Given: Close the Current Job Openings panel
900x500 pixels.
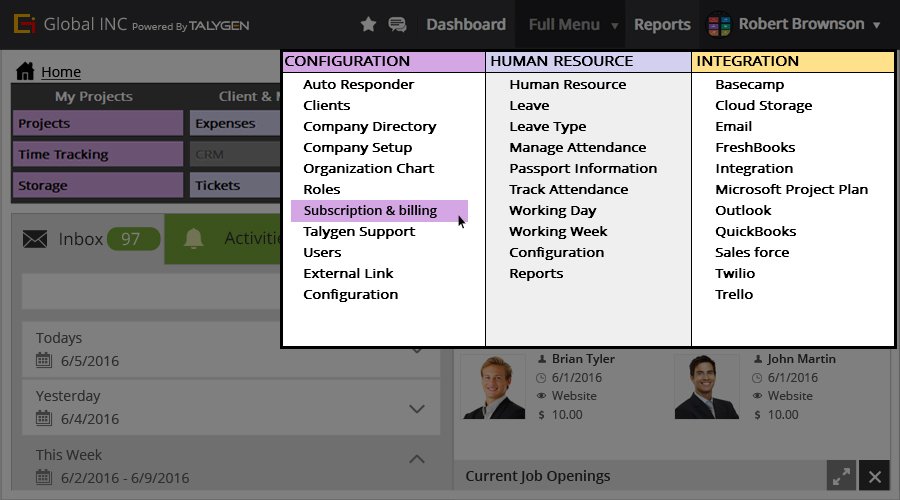Looking at the screenshot, I should (x=875, y=476).
